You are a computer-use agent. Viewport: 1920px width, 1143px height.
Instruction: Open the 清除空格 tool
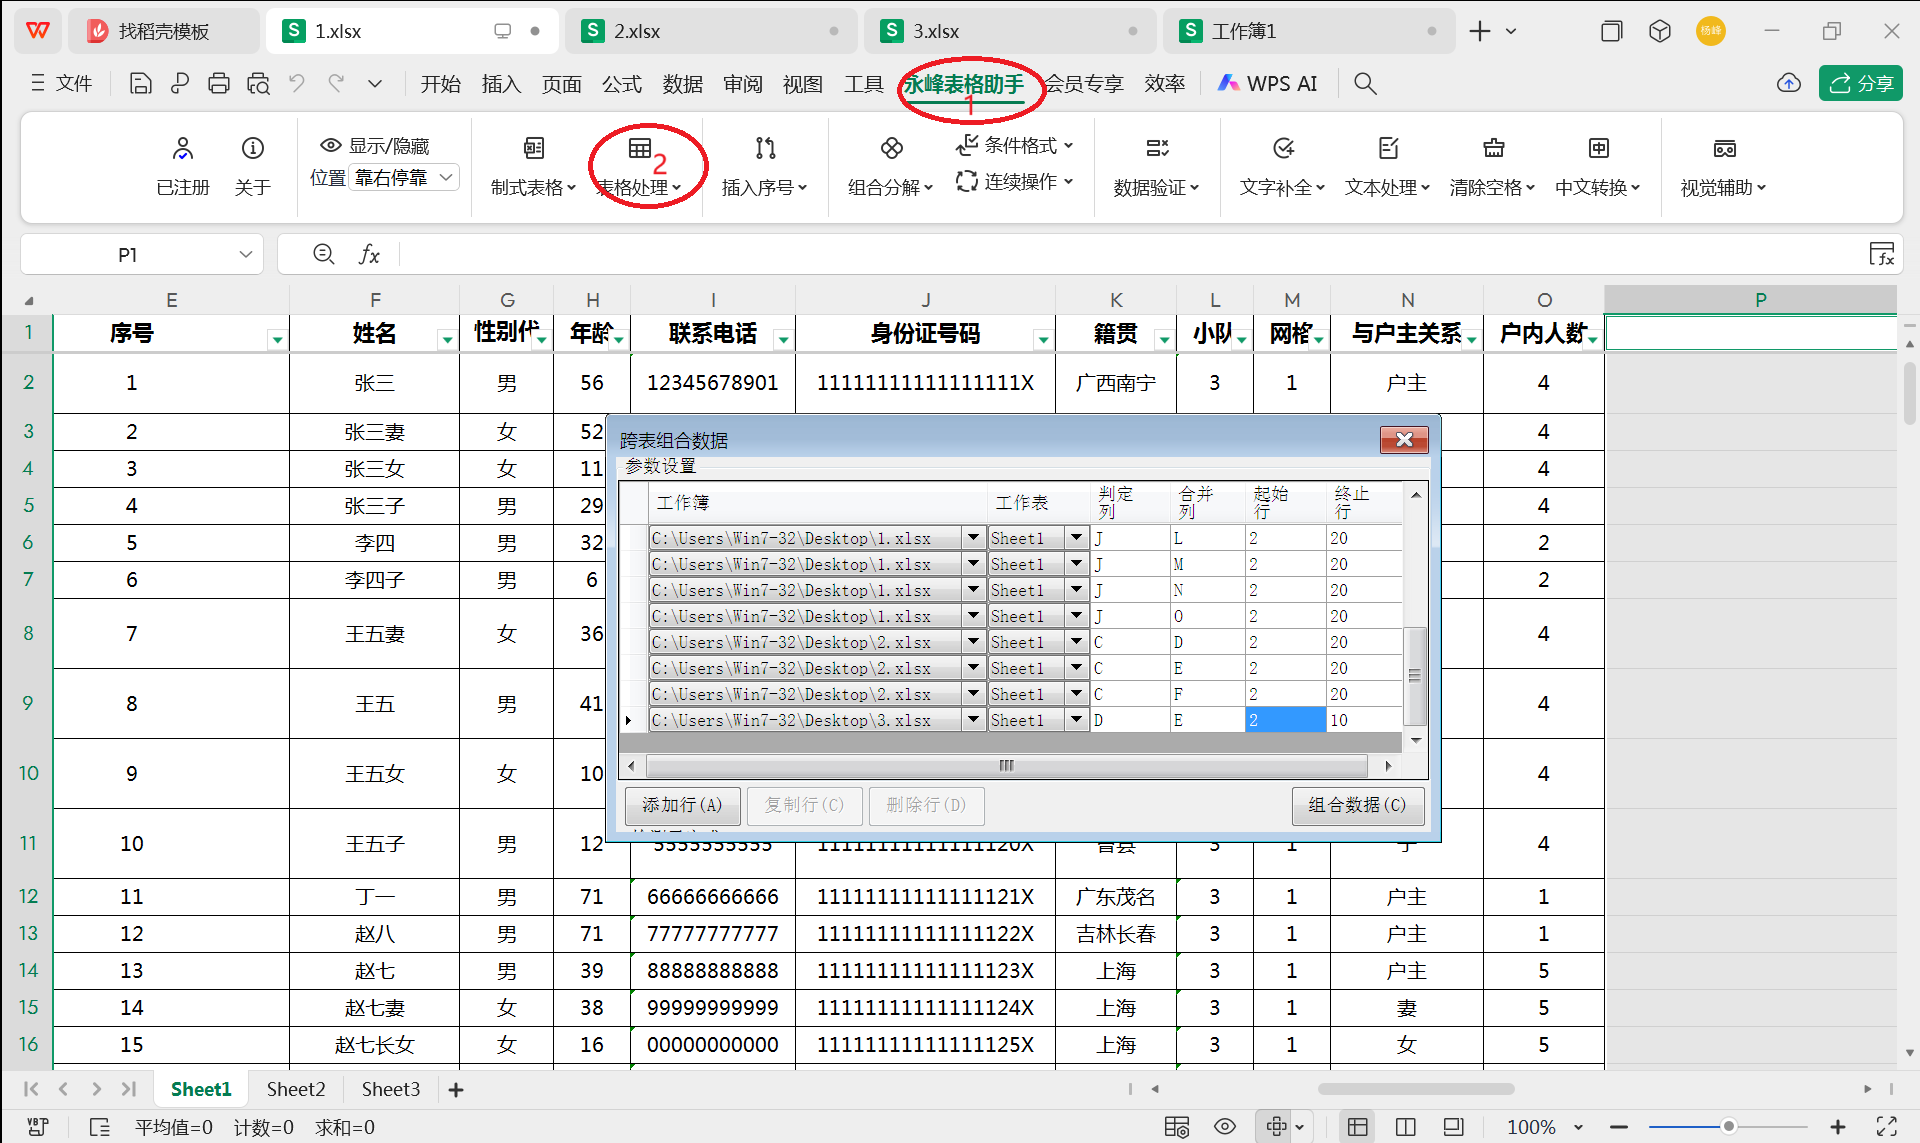1493,166
